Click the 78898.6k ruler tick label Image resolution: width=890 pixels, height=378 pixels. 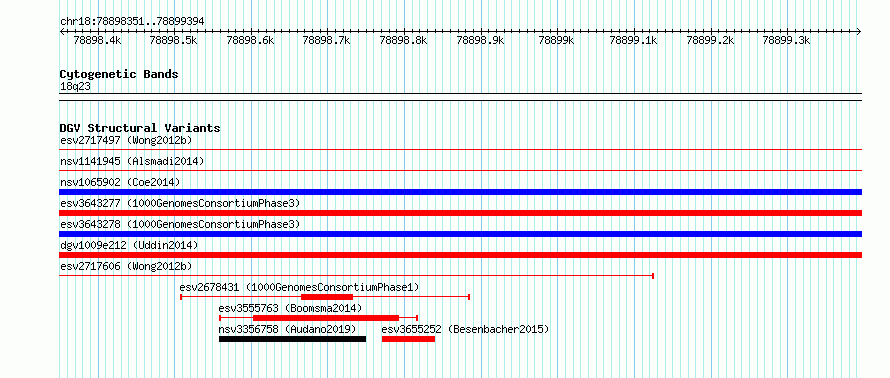coord(250,40)
